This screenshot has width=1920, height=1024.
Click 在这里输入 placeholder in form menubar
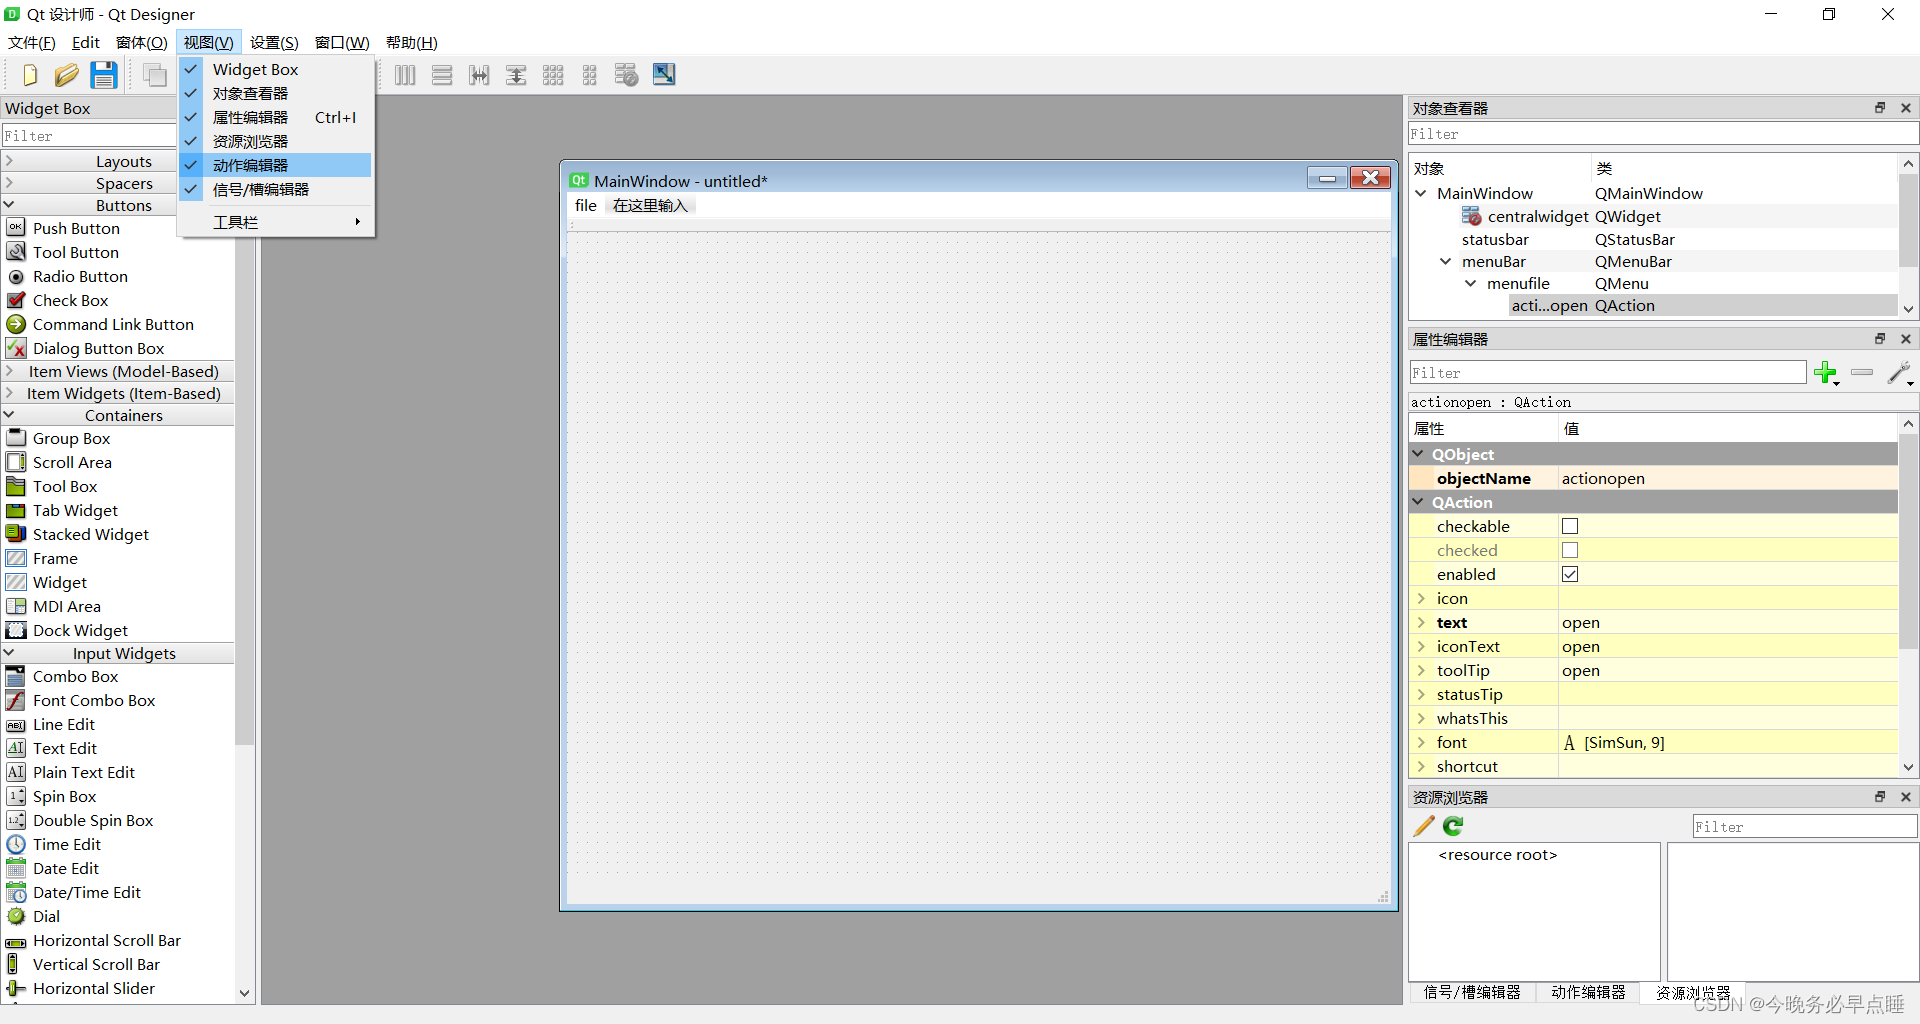point(651,205)
